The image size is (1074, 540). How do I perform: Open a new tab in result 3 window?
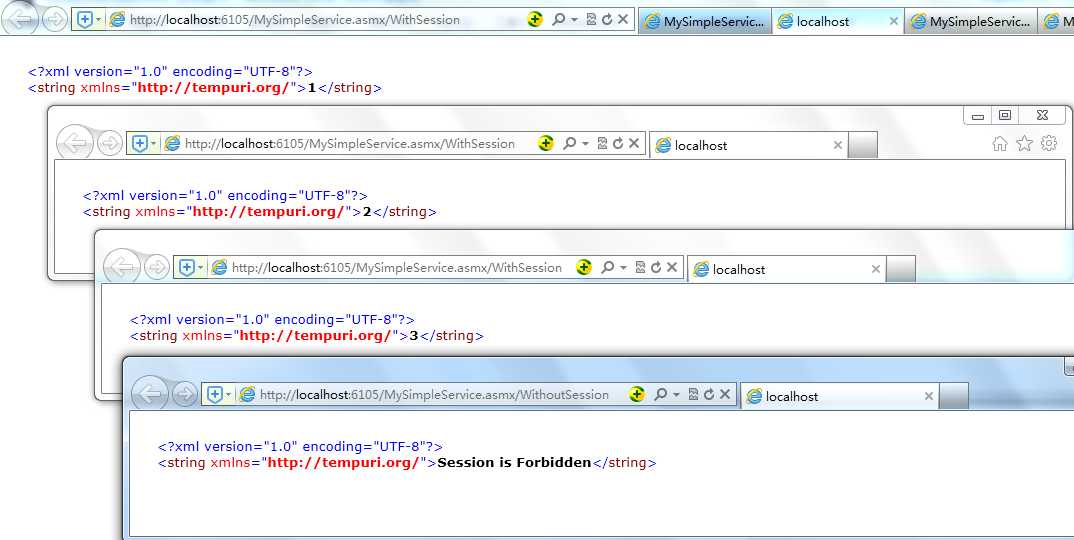[901, 269]
